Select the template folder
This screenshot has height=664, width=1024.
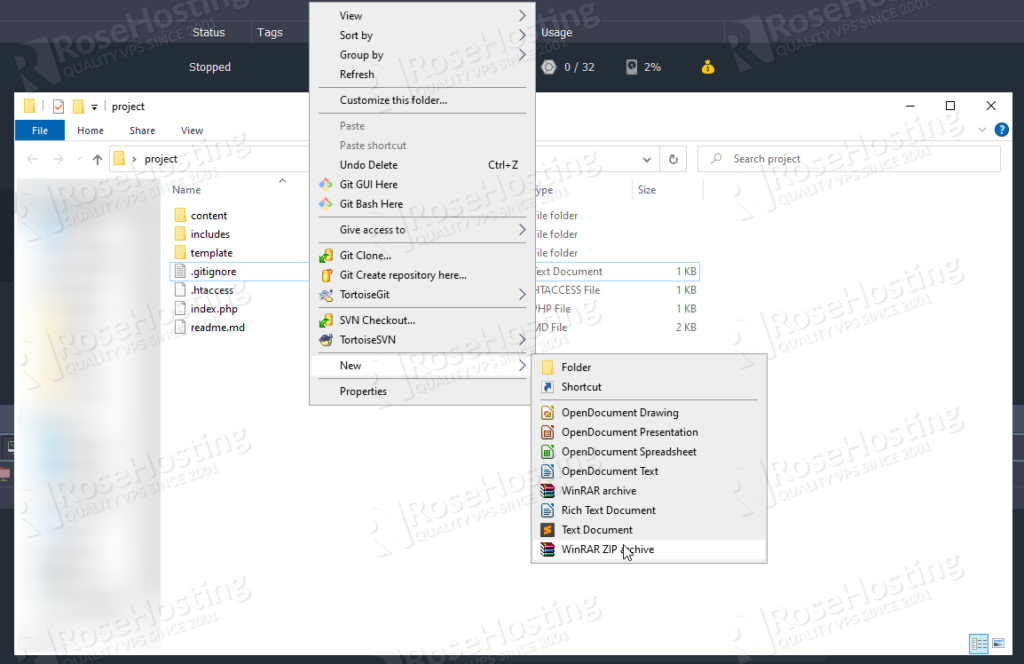coord(212,253)
